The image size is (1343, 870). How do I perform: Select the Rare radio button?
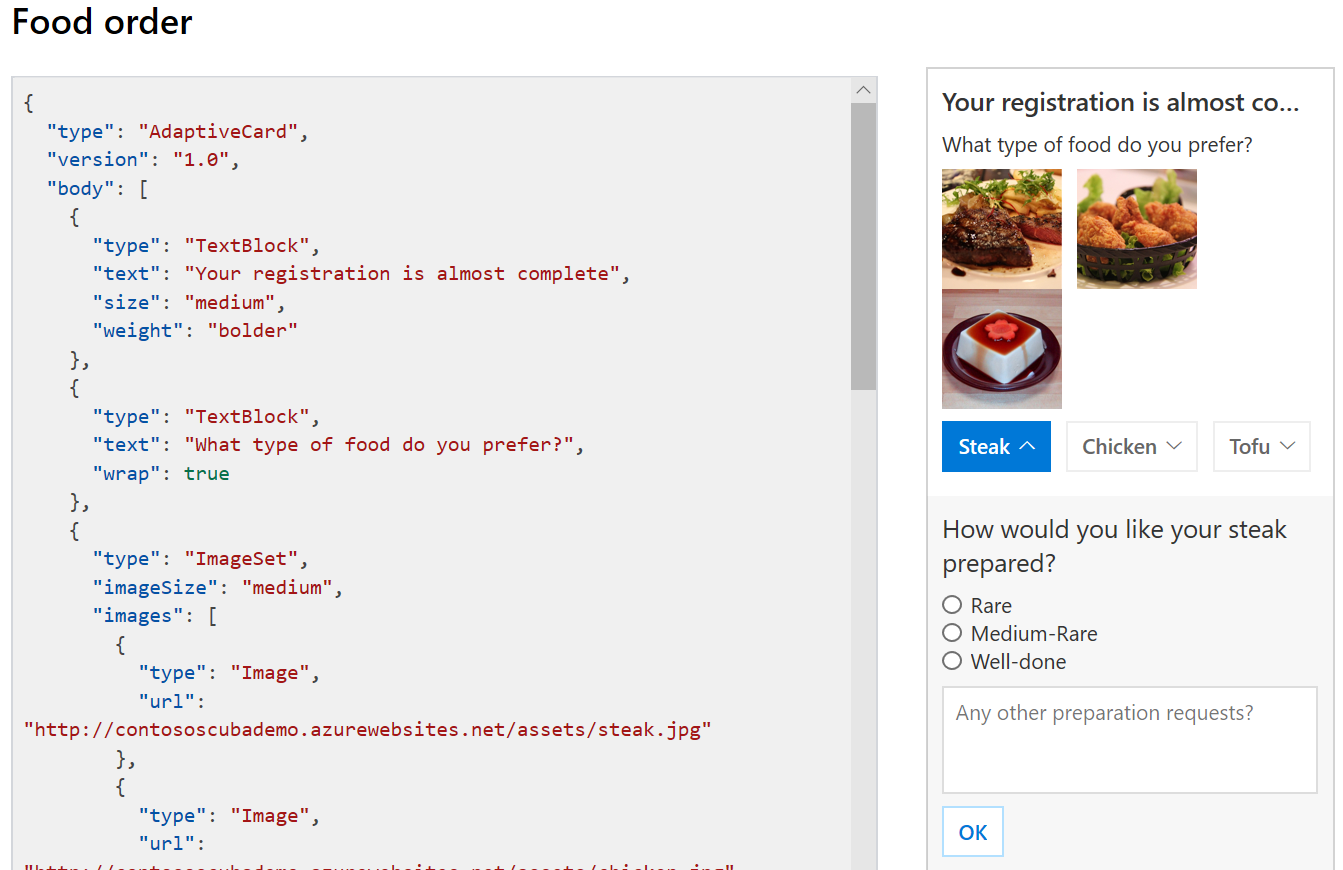tap(952, 605)
